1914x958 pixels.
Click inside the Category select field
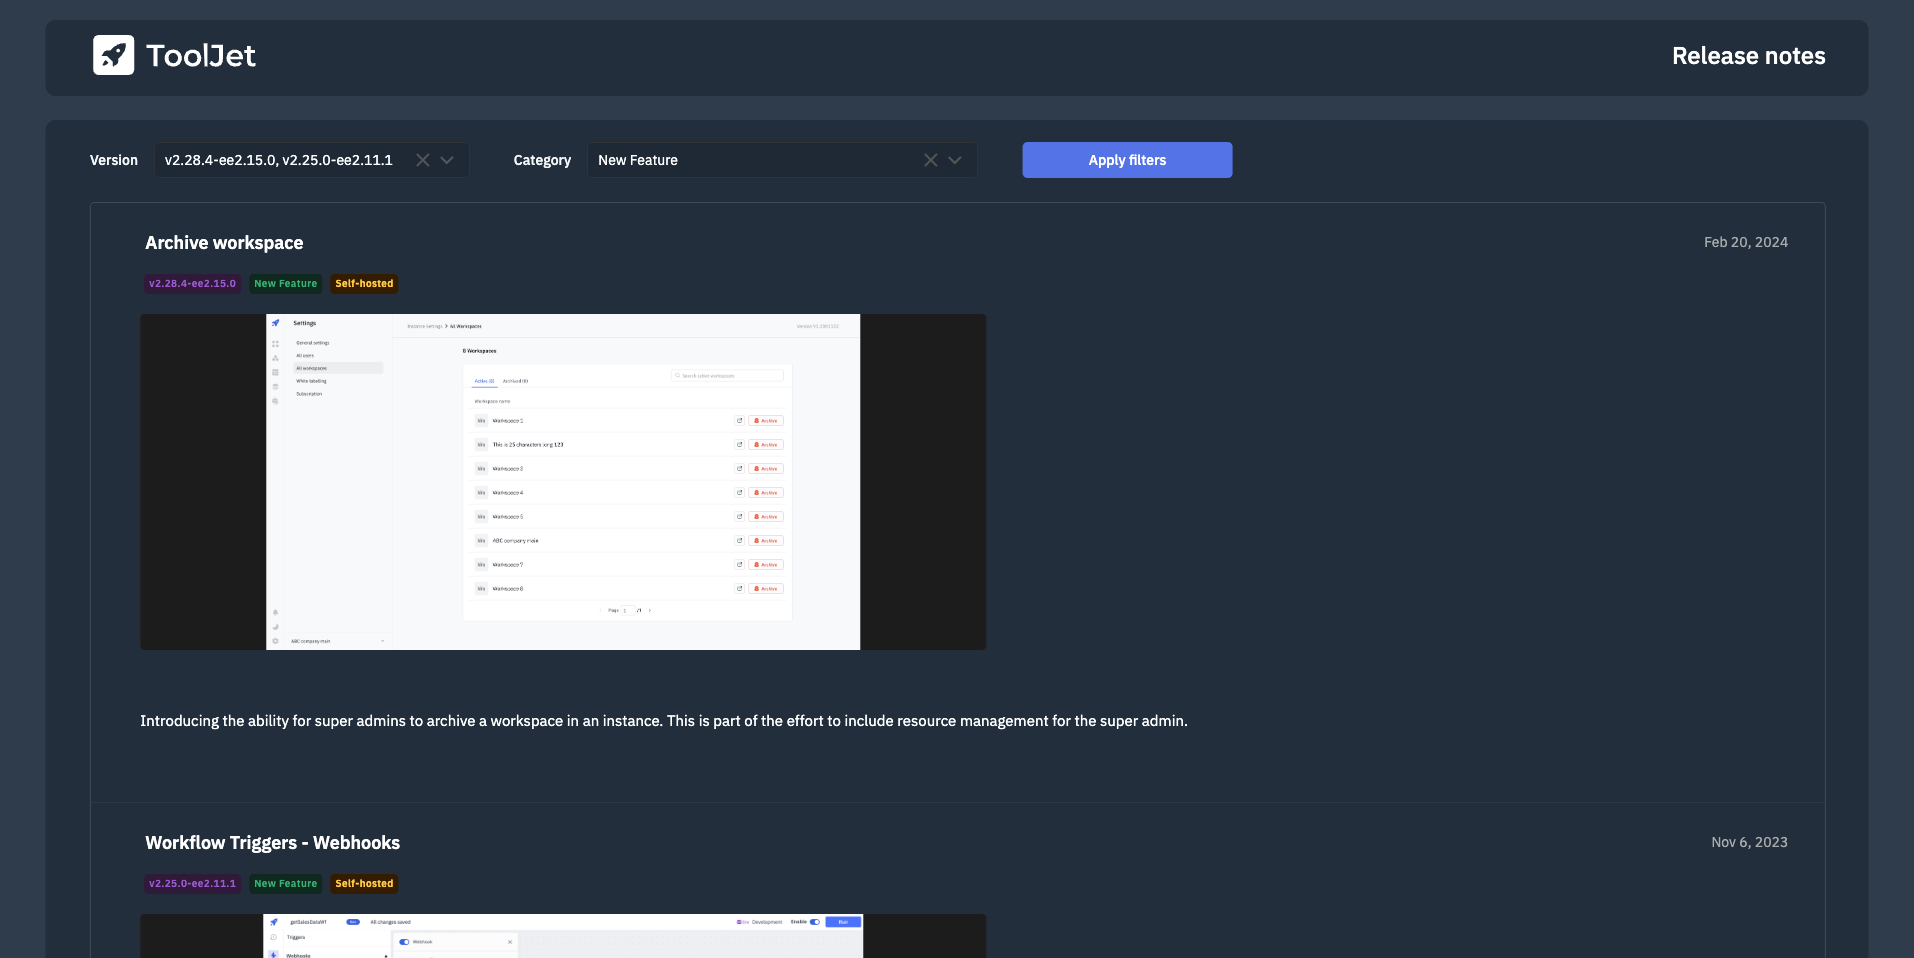click(x=750, y=160)
